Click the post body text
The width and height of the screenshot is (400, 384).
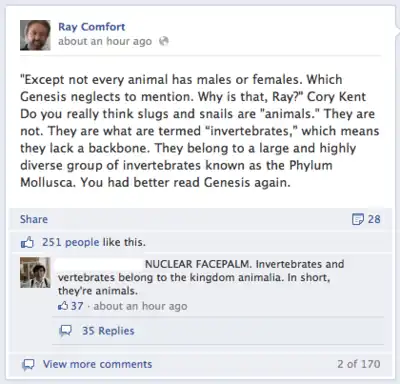tap(199, 131)
